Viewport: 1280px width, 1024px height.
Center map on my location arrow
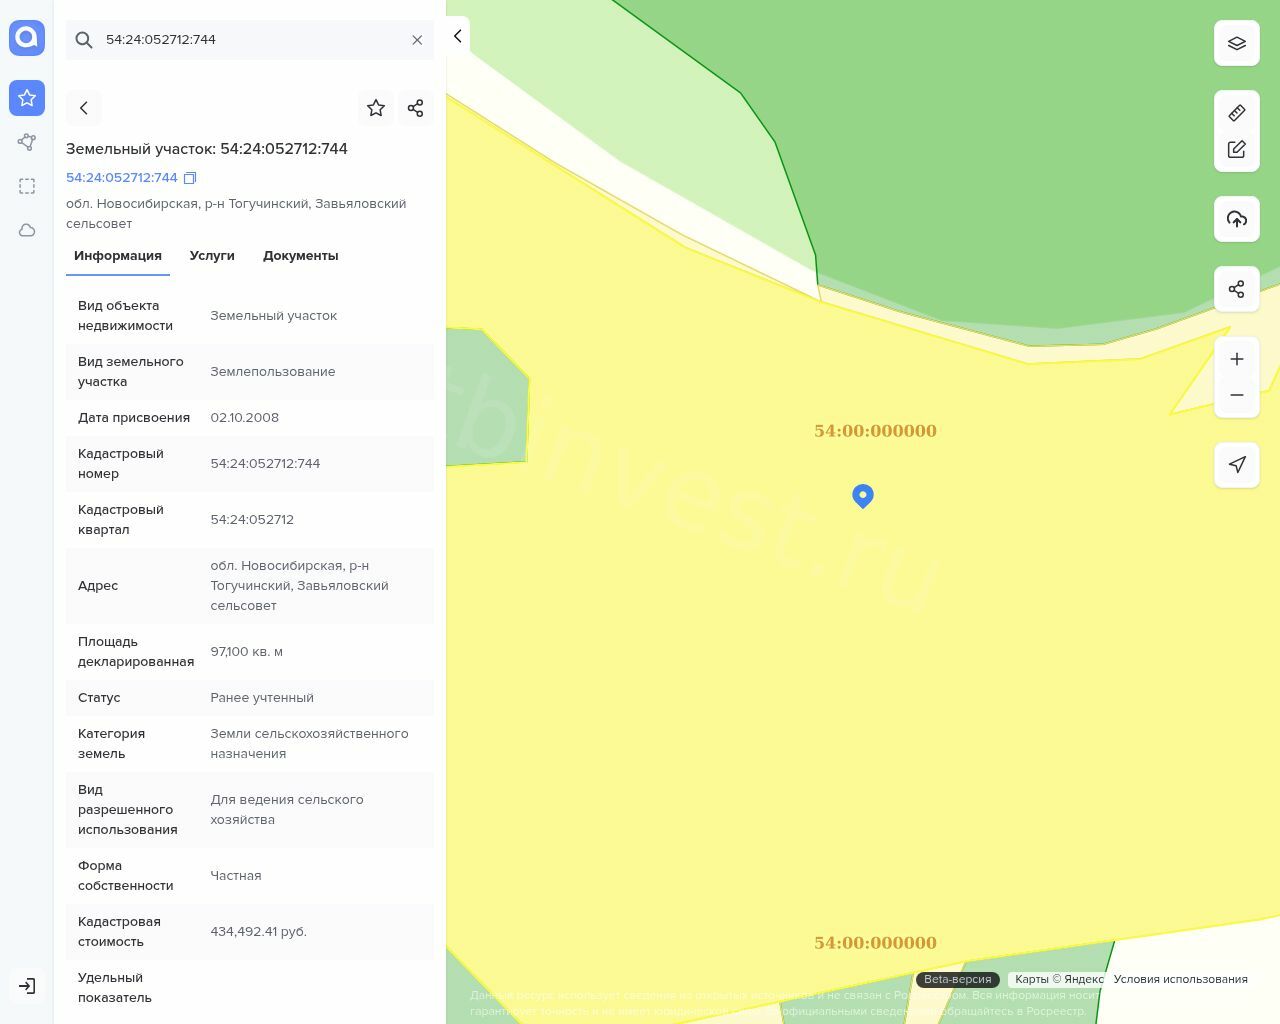(x=1236, y=465)
